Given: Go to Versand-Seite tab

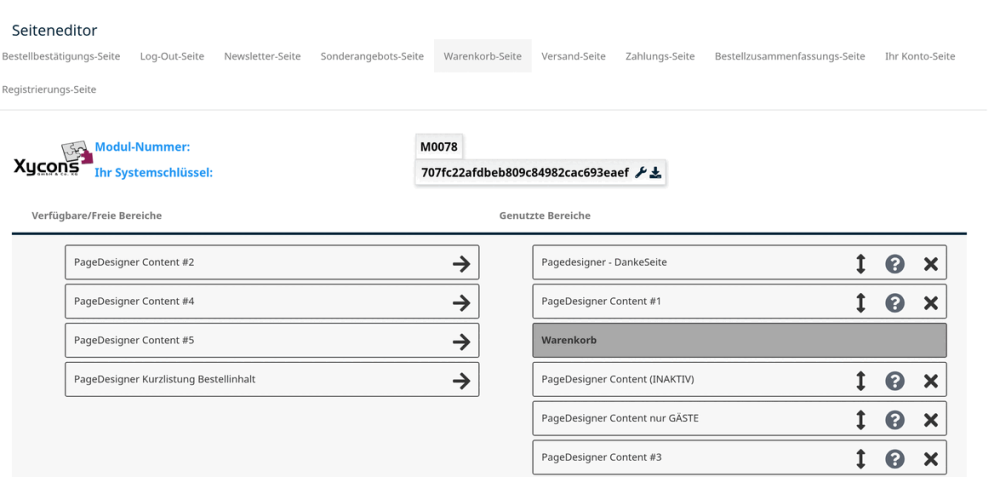Looking at the screenshot, I should point(573,56).
